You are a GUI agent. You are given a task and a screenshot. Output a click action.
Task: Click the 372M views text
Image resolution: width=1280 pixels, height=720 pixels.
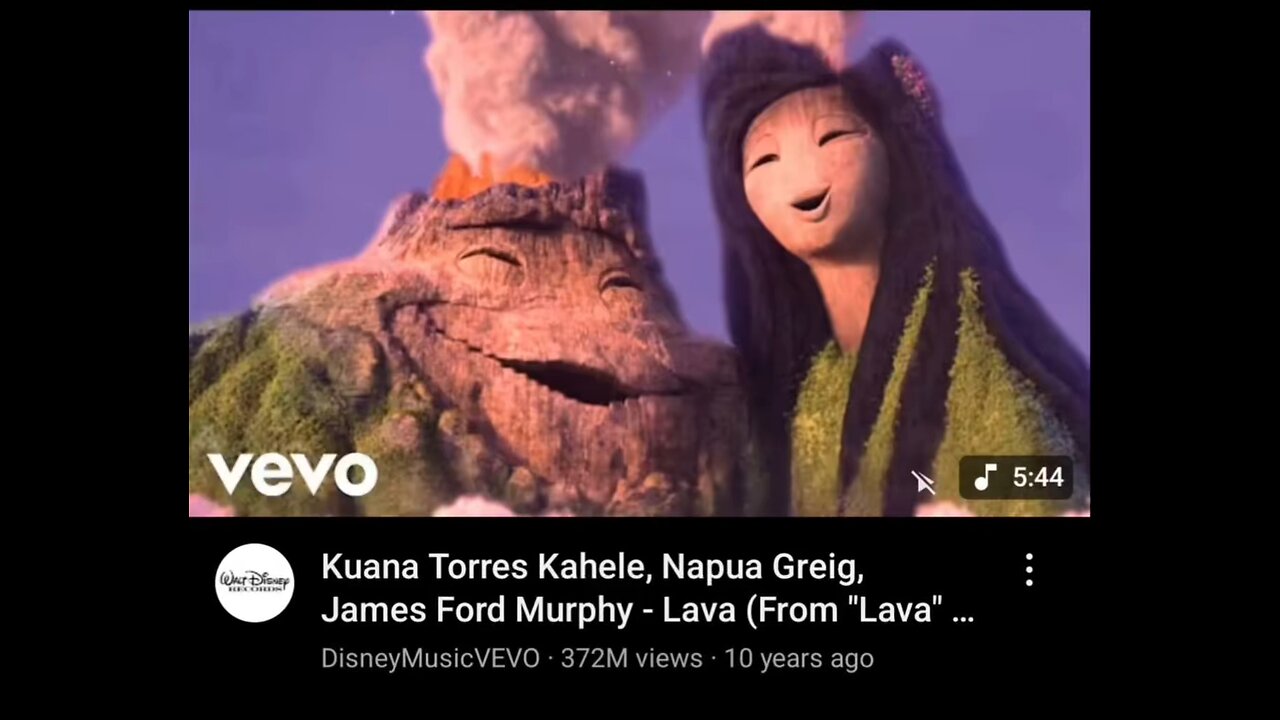(x=631, y=658)
